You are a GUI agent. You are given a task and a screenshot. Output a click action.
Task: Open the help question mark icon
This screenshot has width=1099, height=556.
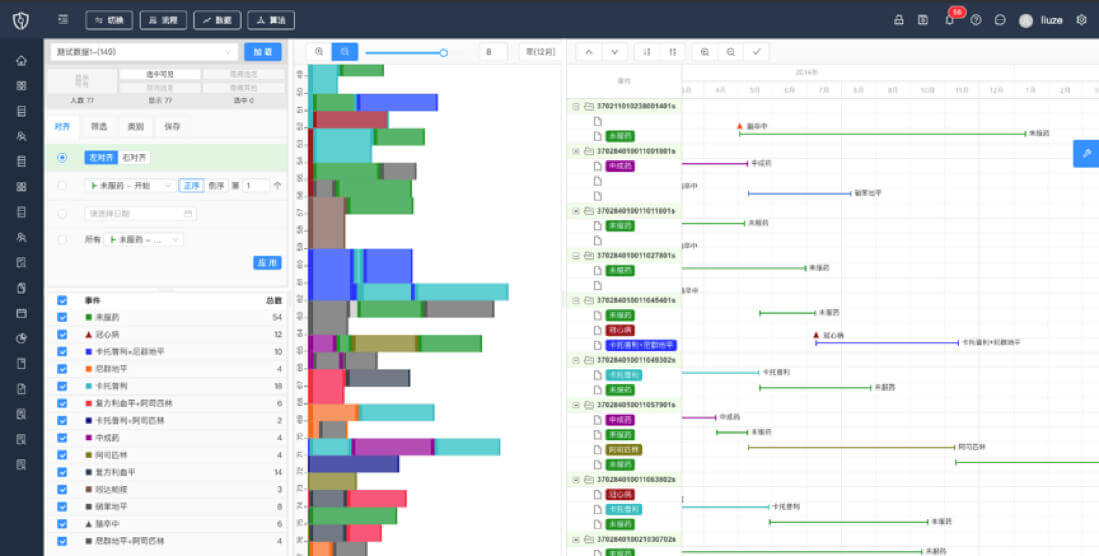point(976,20)
